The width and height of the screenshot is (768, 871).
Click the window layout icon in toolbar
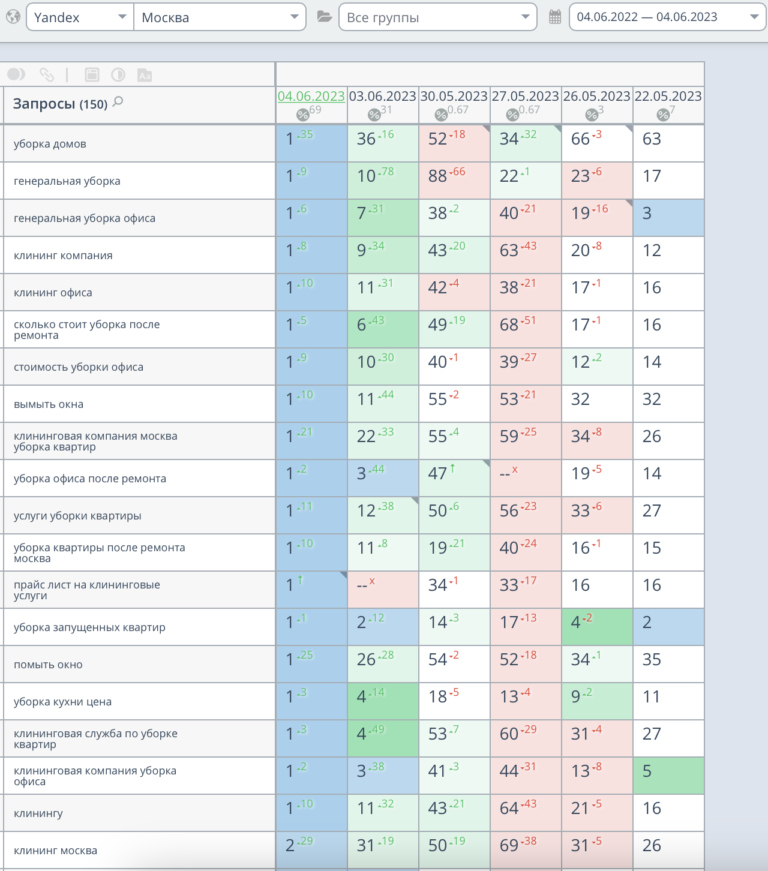[x=91, y=74]
